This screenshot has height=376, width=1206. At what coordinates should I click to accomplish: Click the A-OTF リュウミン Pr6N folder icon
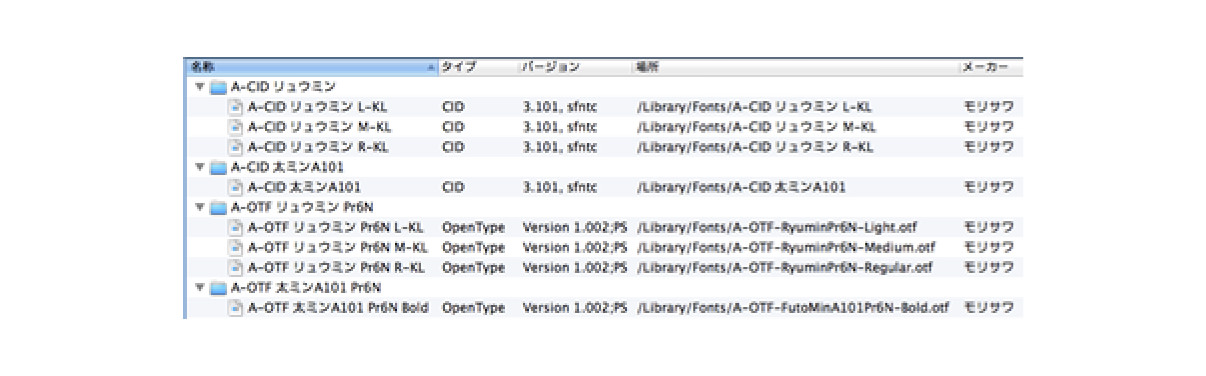click(218, 207)
